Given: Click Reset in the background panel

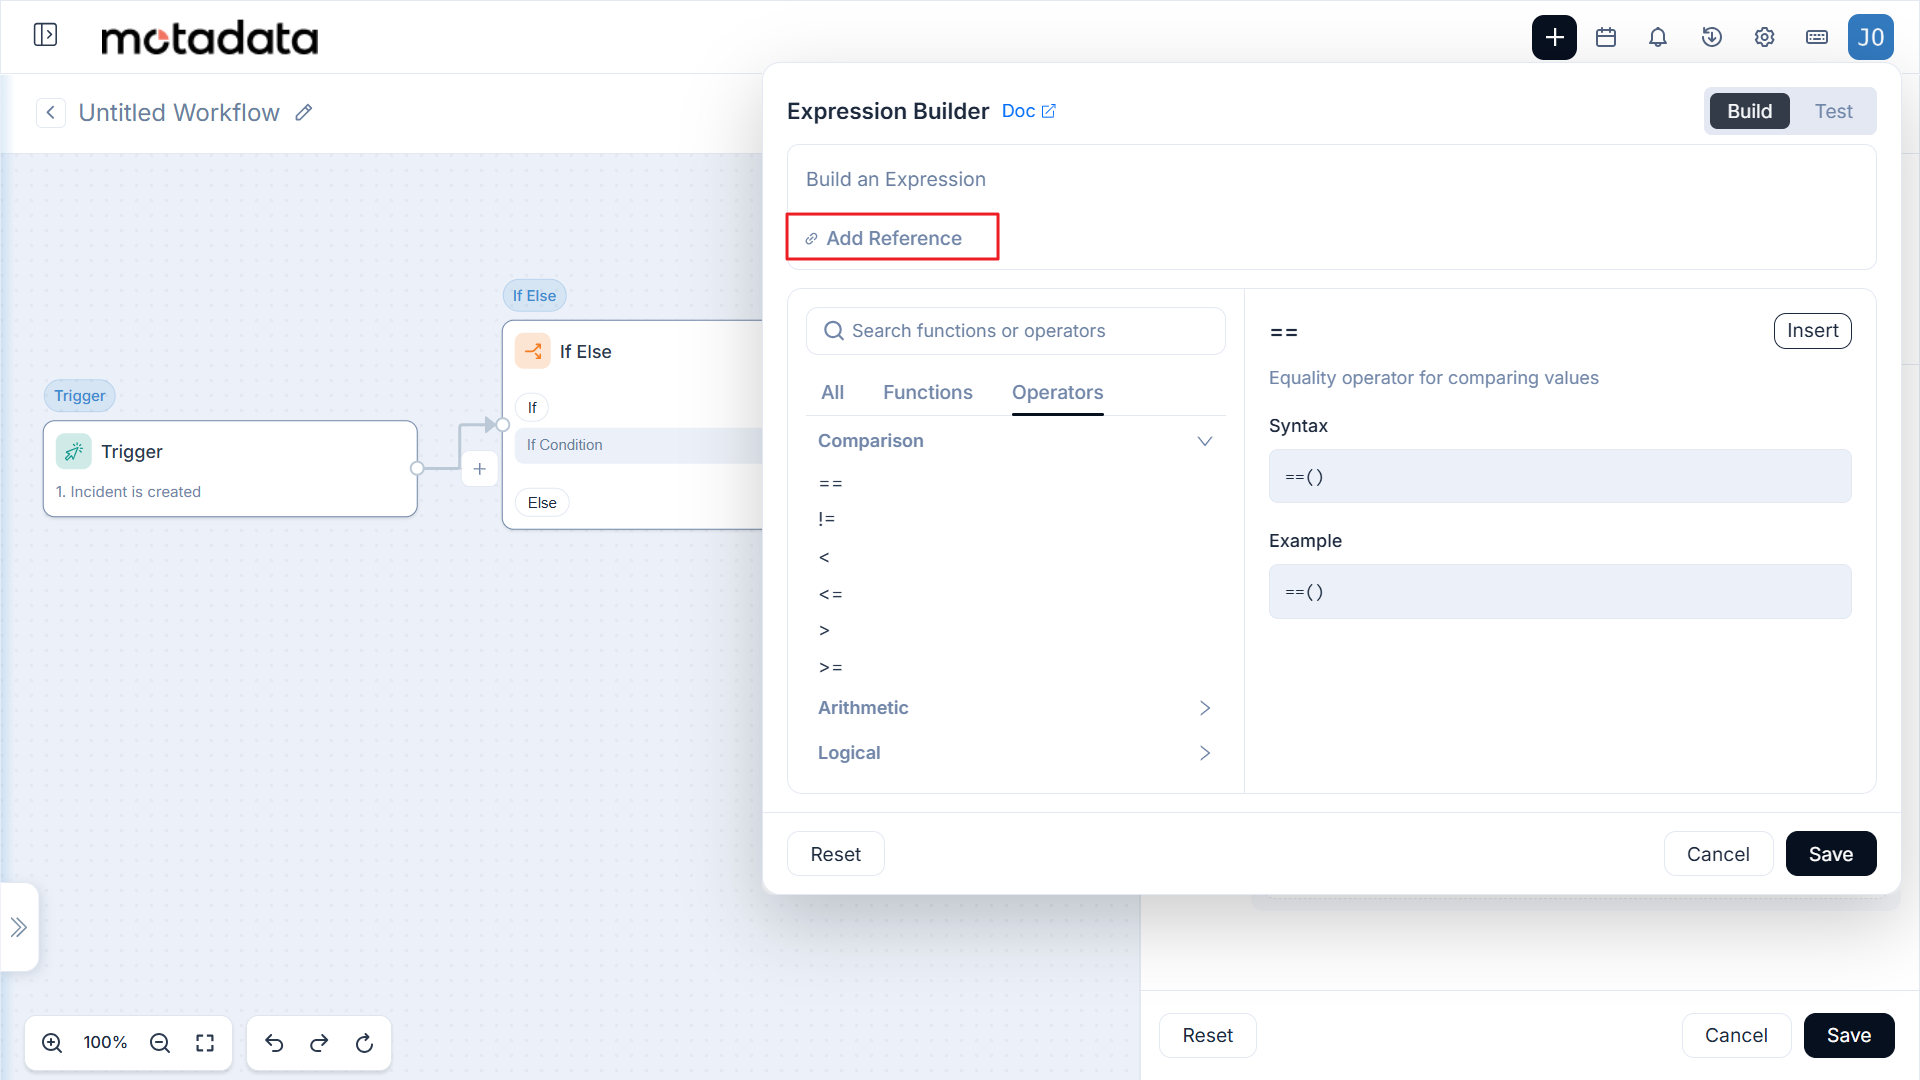Looking at the screenshot, I should coord(1207,1036).
